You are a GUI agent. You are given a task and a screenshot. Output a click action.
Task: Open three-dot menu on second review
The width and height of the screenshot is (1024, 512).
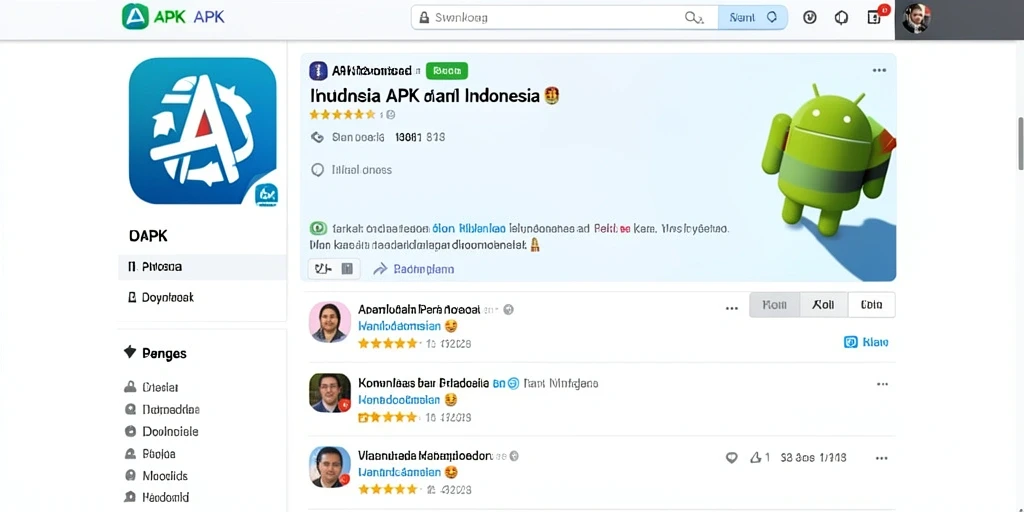tap(882, 384)
